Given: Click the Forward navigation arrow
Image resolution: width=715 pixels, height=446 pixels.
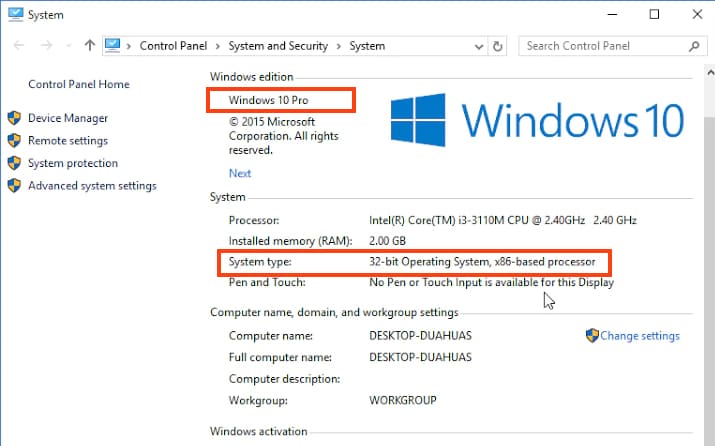Looking at the screenshot, I should 46,45.
